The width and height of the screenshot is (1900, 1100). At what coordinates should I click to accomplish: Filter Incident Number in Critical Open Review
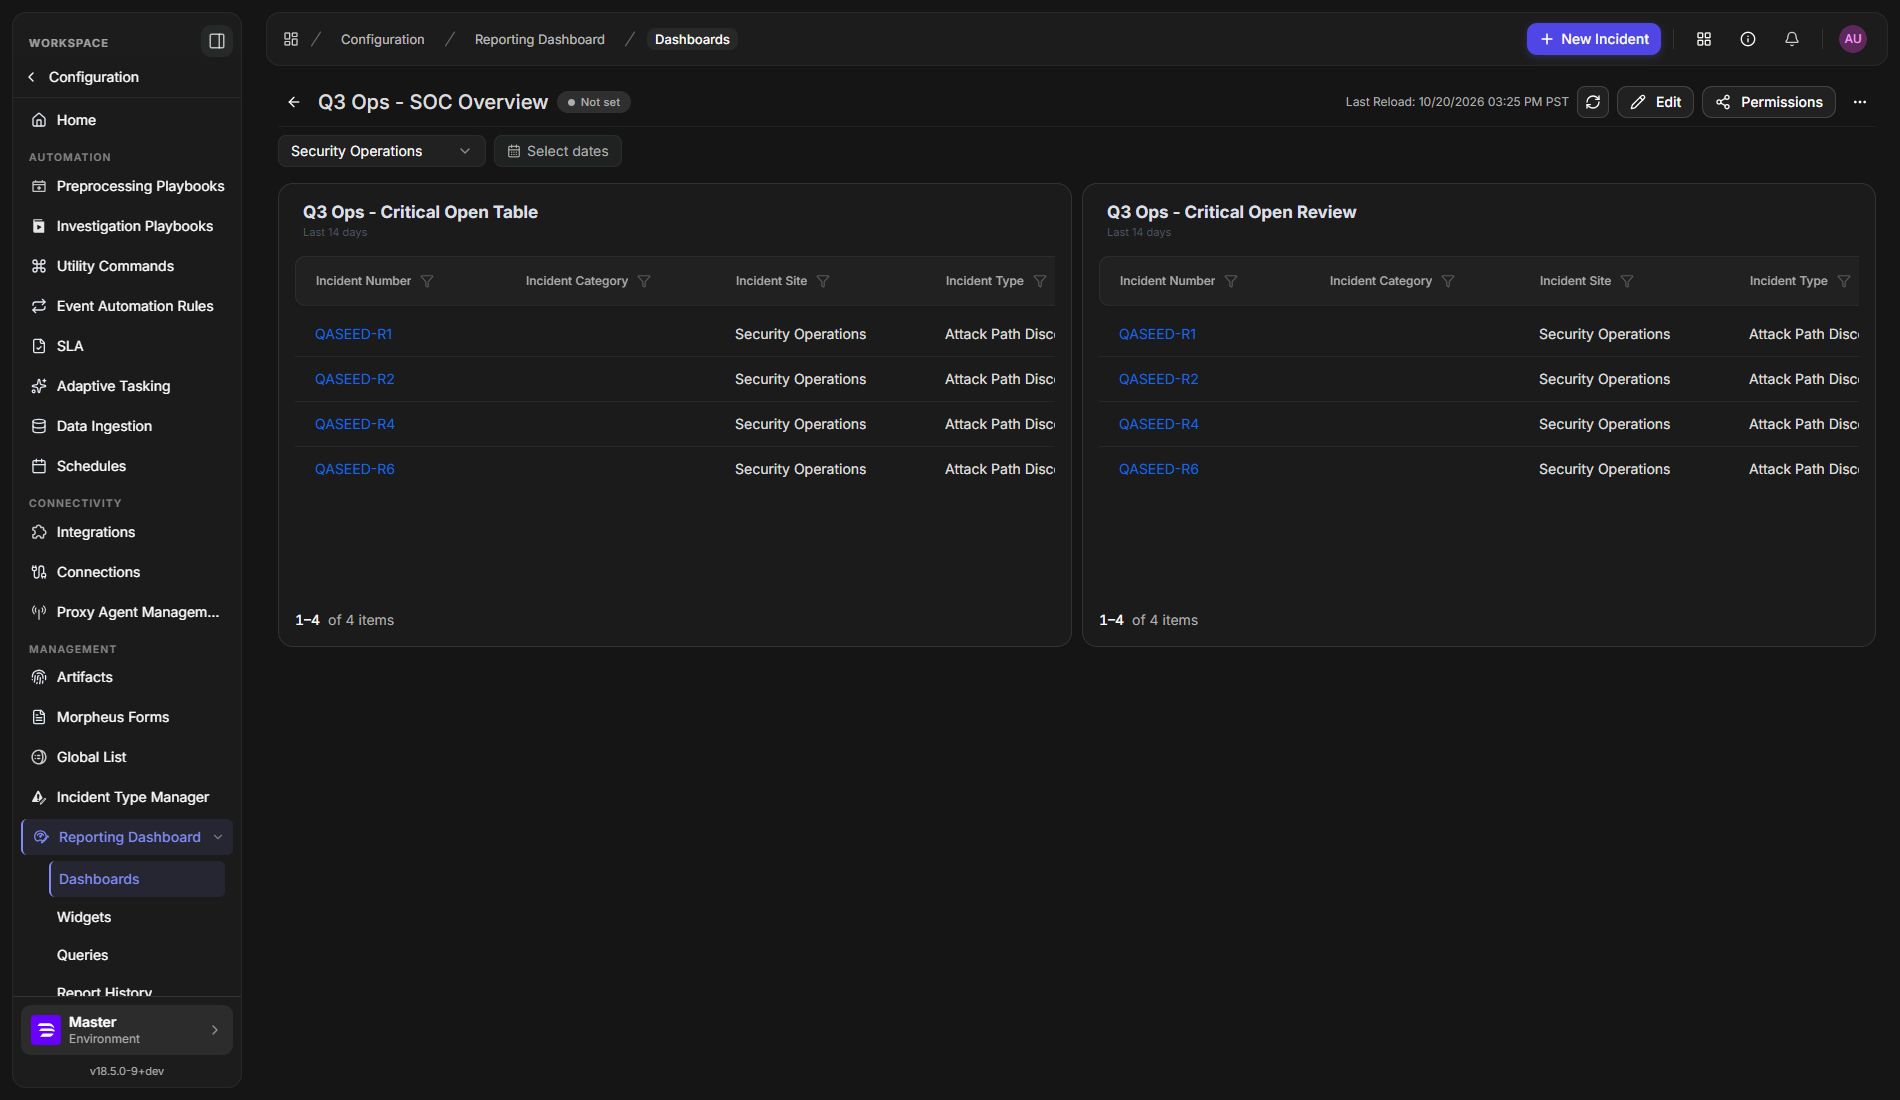pyautogui.click(x=1231, y=281)
